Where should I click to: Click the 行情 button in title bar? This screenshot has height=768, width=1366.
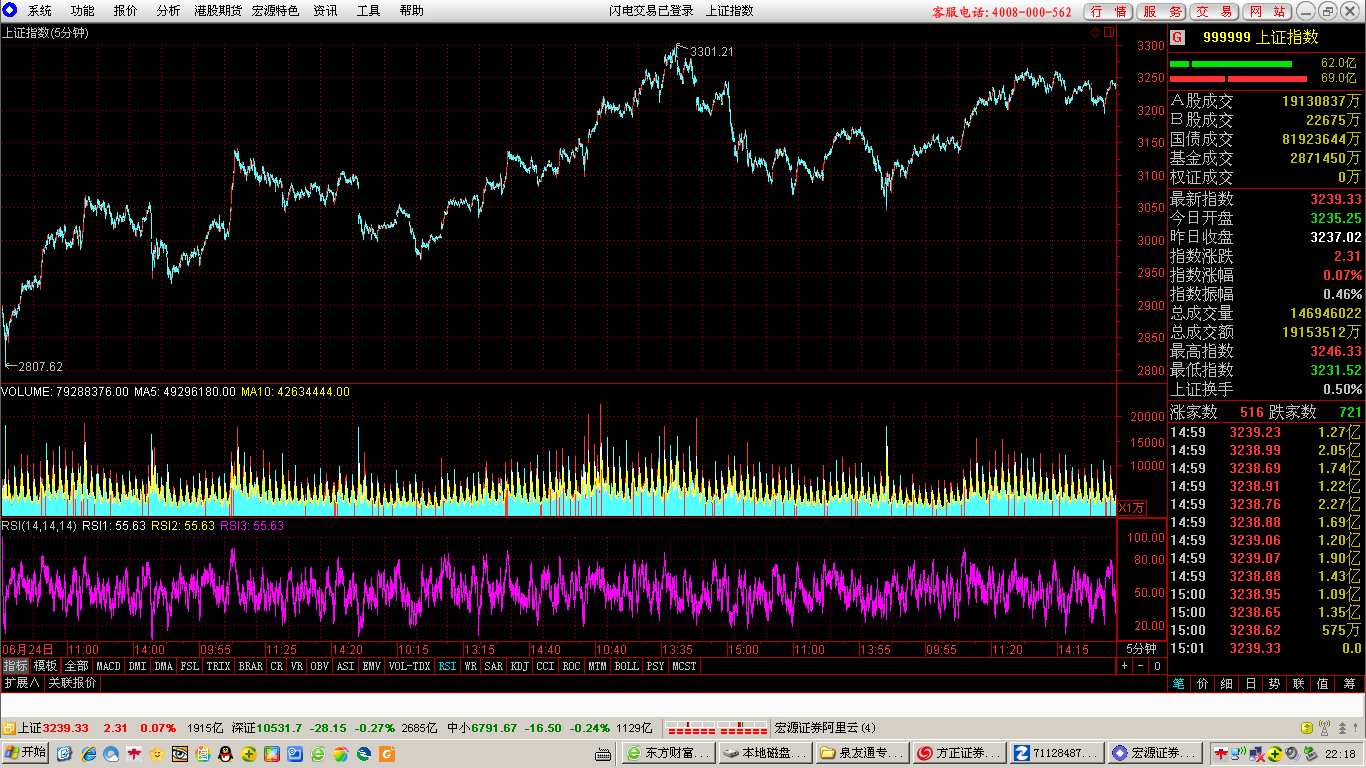1109,11
